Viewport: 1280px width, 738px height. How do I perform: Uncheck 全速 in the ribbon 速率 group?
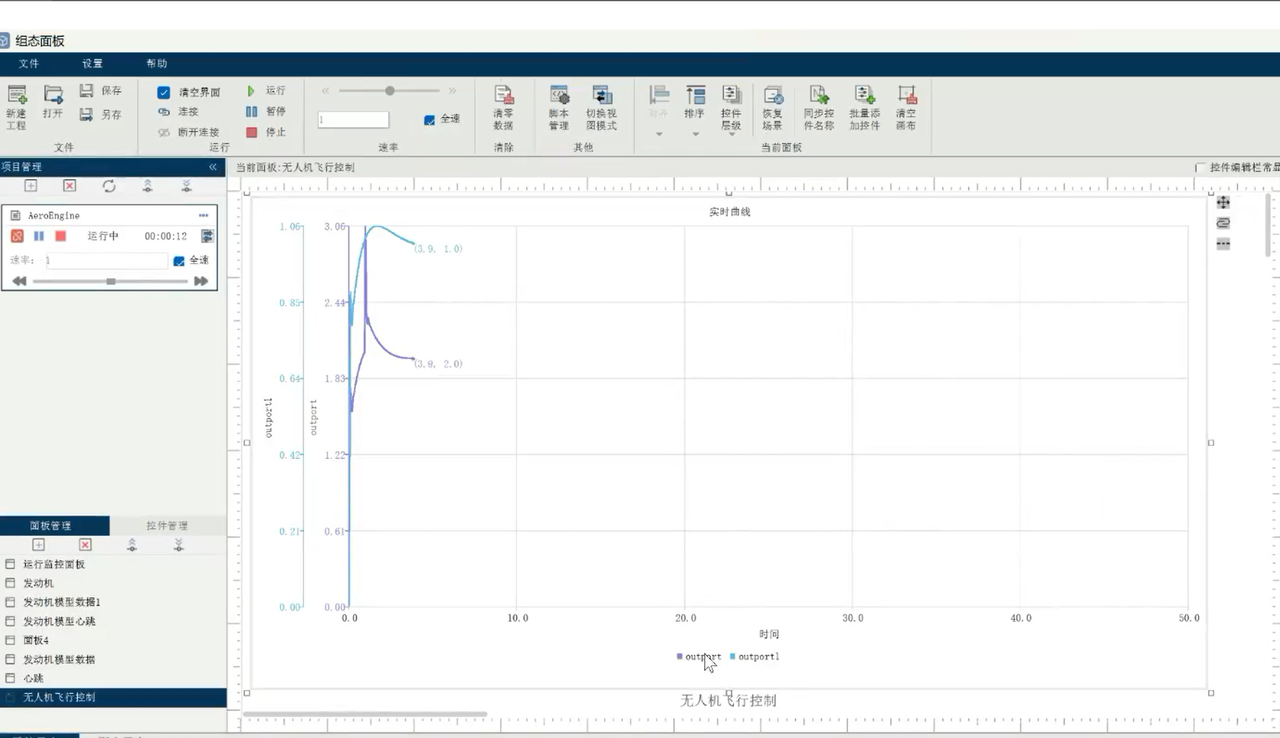pyautogui.click(x=429, y=119)
